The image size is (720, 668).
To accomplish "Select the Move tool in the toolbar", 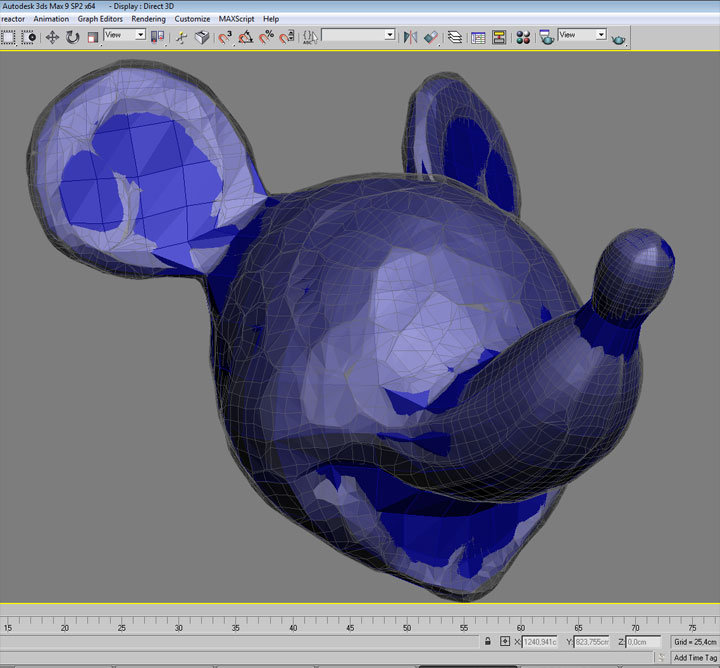I will tap(52, 37).
